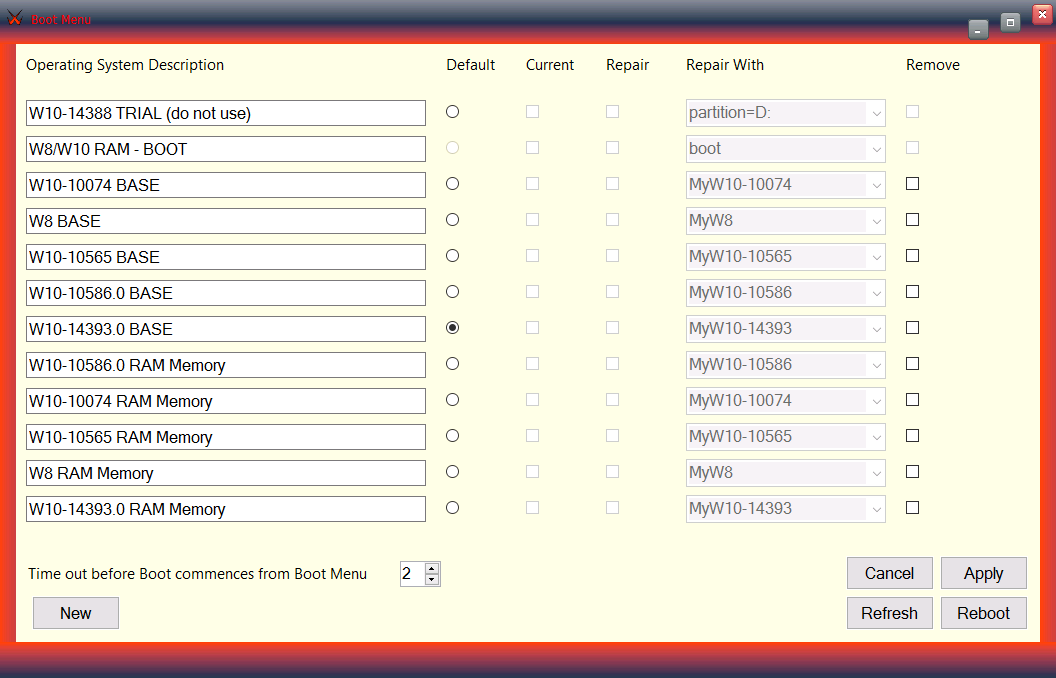Open Repair With dropdown for W10-10586.0 BASE
This screenshot has width=1056, height=678.
(785, 293)
